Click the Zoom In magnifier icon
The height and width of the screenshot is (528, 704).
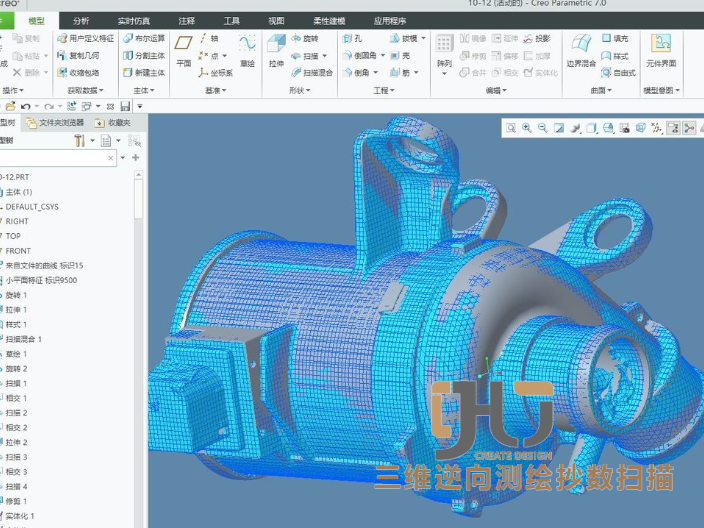click(526, 128)
